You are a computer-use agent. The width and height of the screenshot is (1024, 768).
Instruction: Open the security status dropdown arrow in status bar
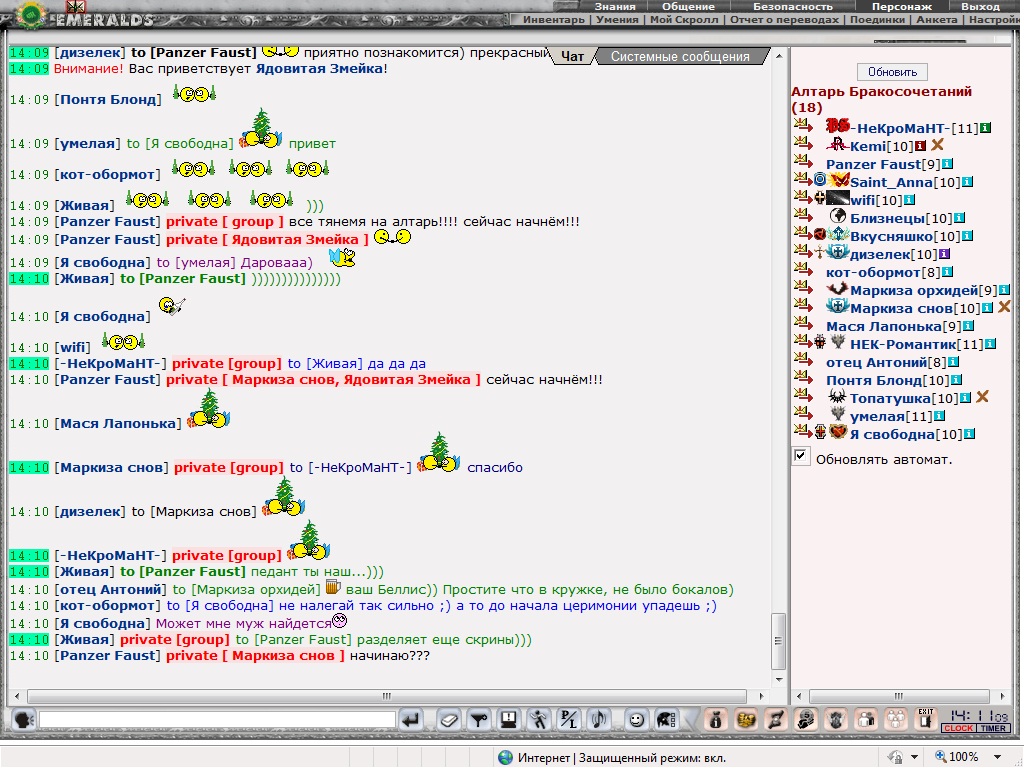[914, 757]
